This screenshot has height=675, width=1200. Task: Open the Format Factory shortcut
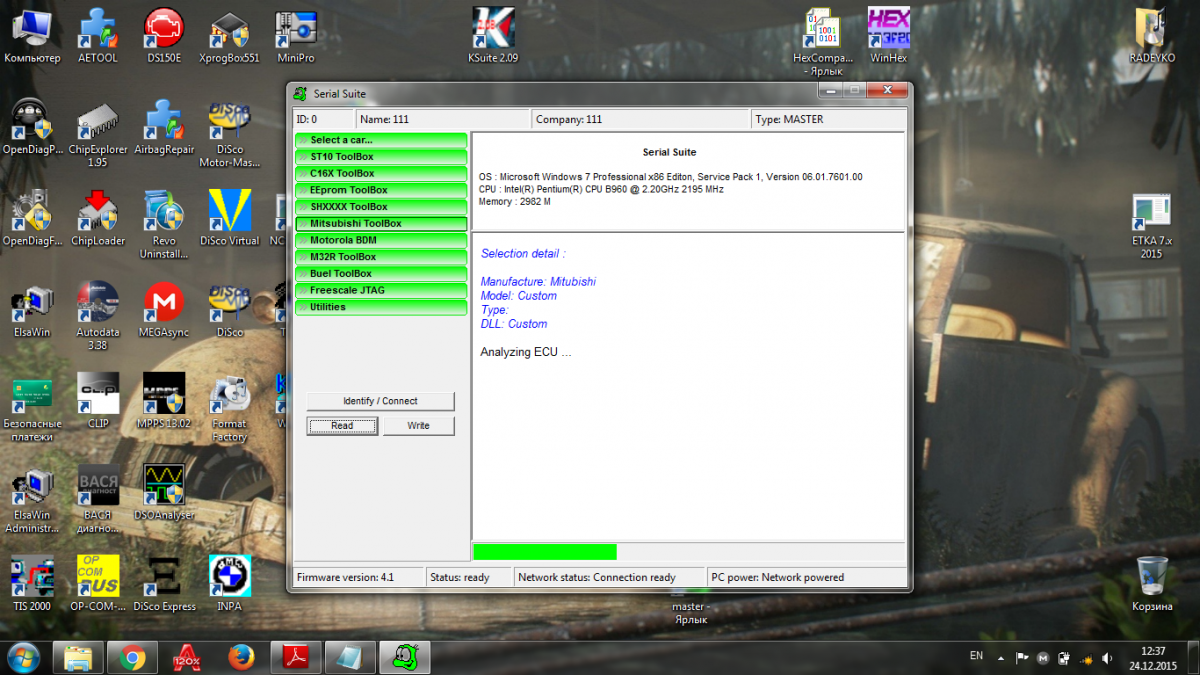pyautogui.click(x=229, y=408)
